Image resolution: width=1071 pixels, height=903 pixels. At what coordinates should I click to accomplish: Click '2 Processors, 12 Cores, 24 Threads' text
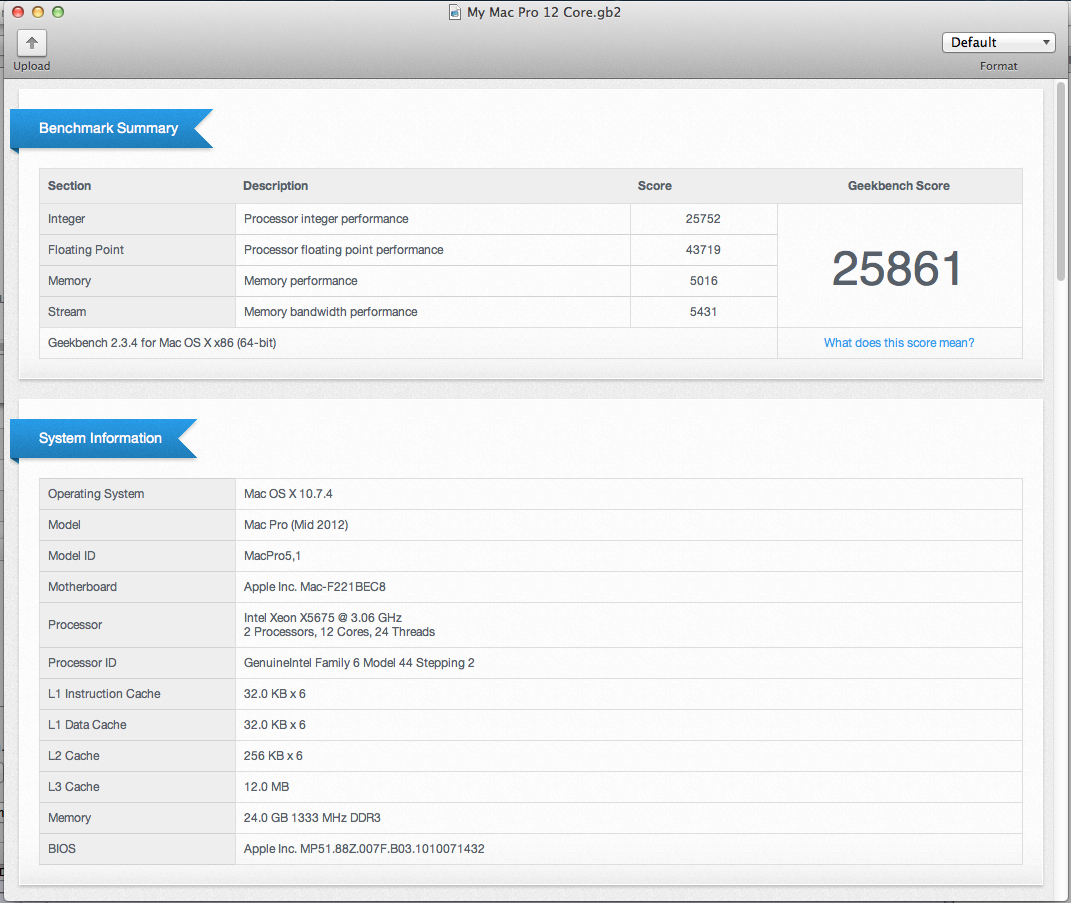click(x=339, y=632)
